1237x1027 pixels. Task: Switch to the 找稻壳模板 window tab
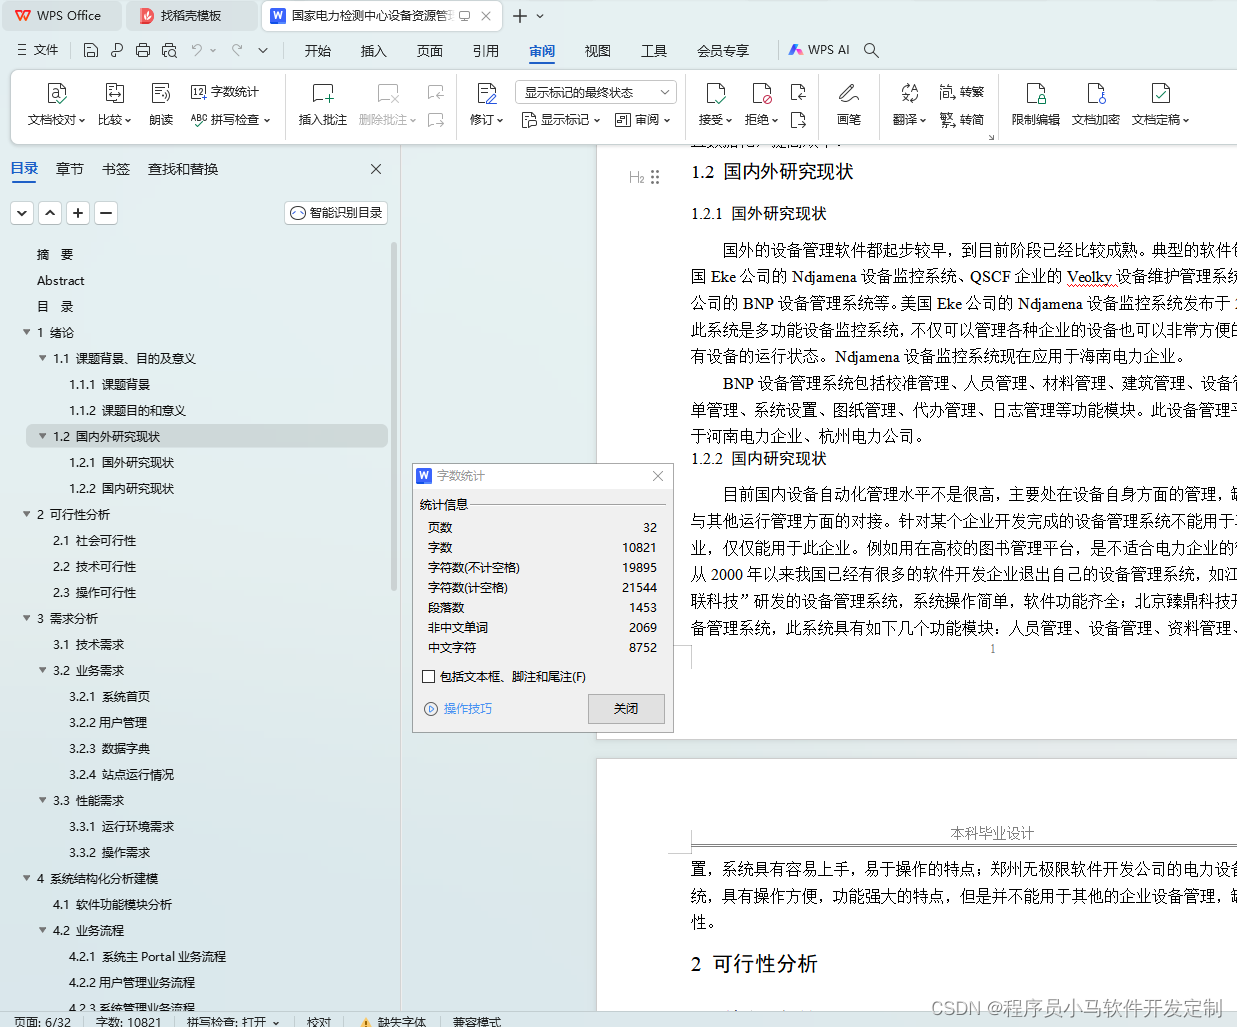pyautogui.click(x=191, y=16)
